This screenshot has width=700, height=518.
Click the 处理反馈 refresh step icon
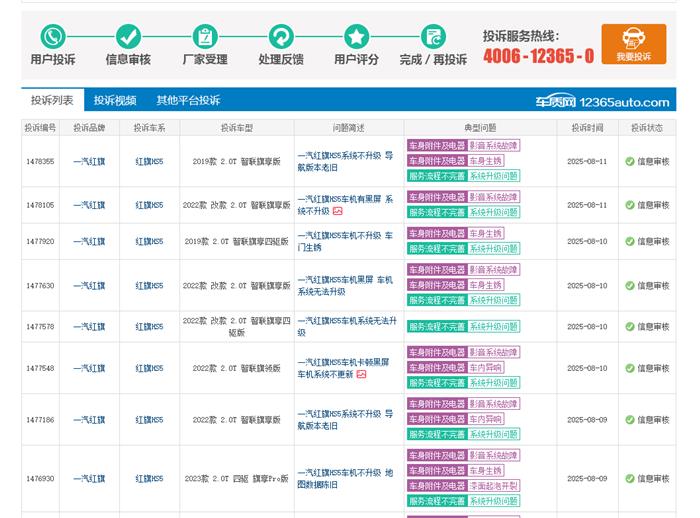(x=281, y=37)
